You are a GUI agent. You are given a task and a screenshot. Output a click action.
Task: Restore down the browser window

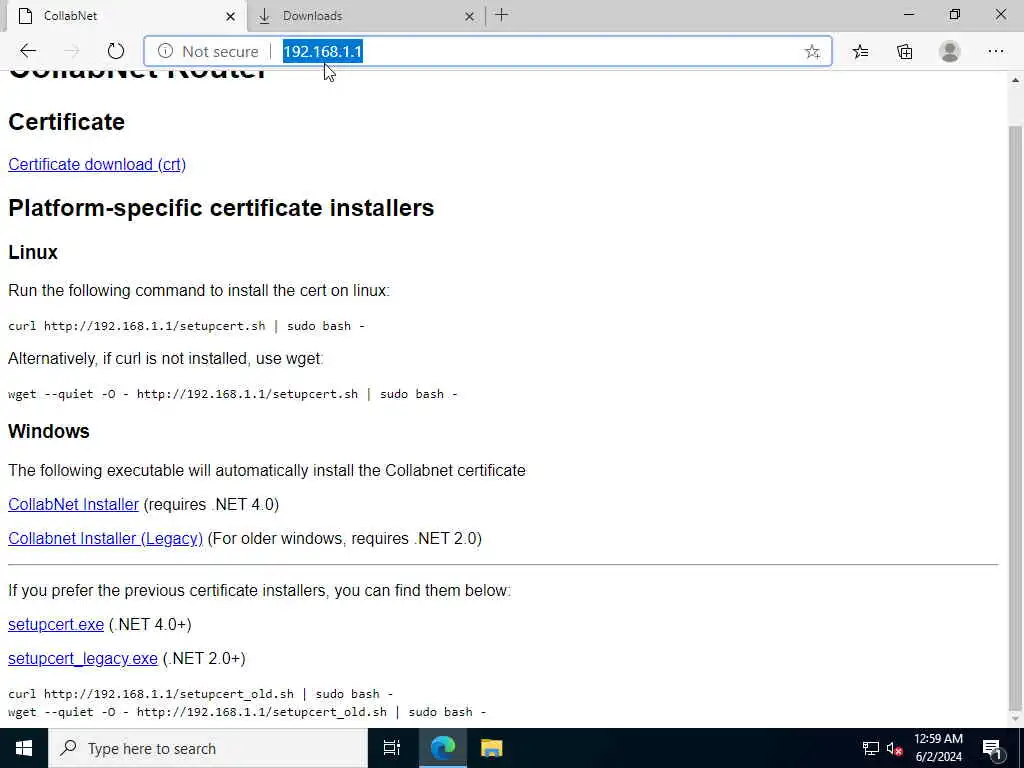[x=955, y=14]
